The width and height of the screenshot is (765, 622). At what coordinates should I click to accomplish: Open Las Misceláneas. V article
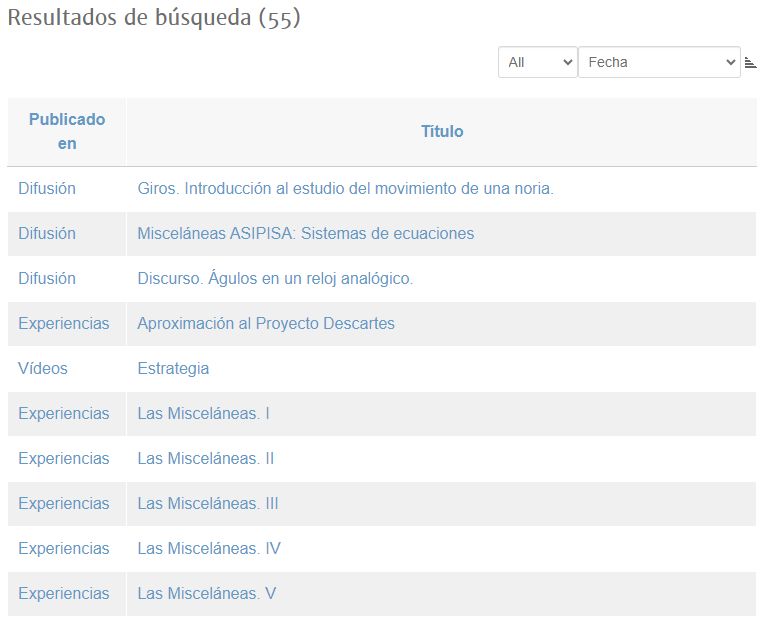(206, 594)
